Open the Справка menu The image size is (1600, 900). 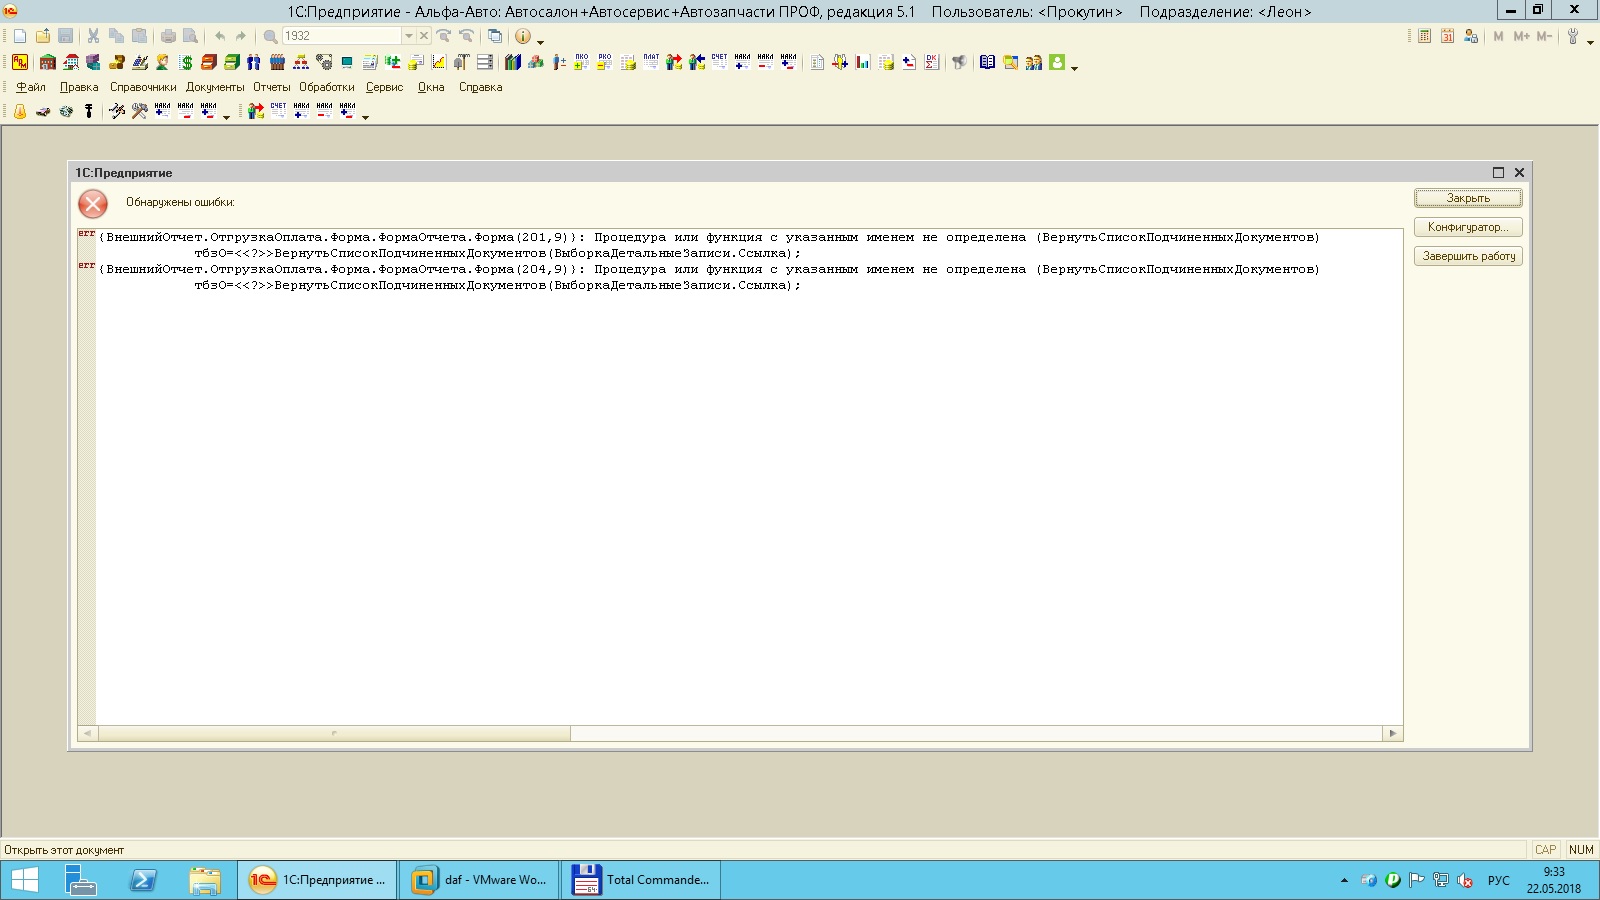coord(480,87)
